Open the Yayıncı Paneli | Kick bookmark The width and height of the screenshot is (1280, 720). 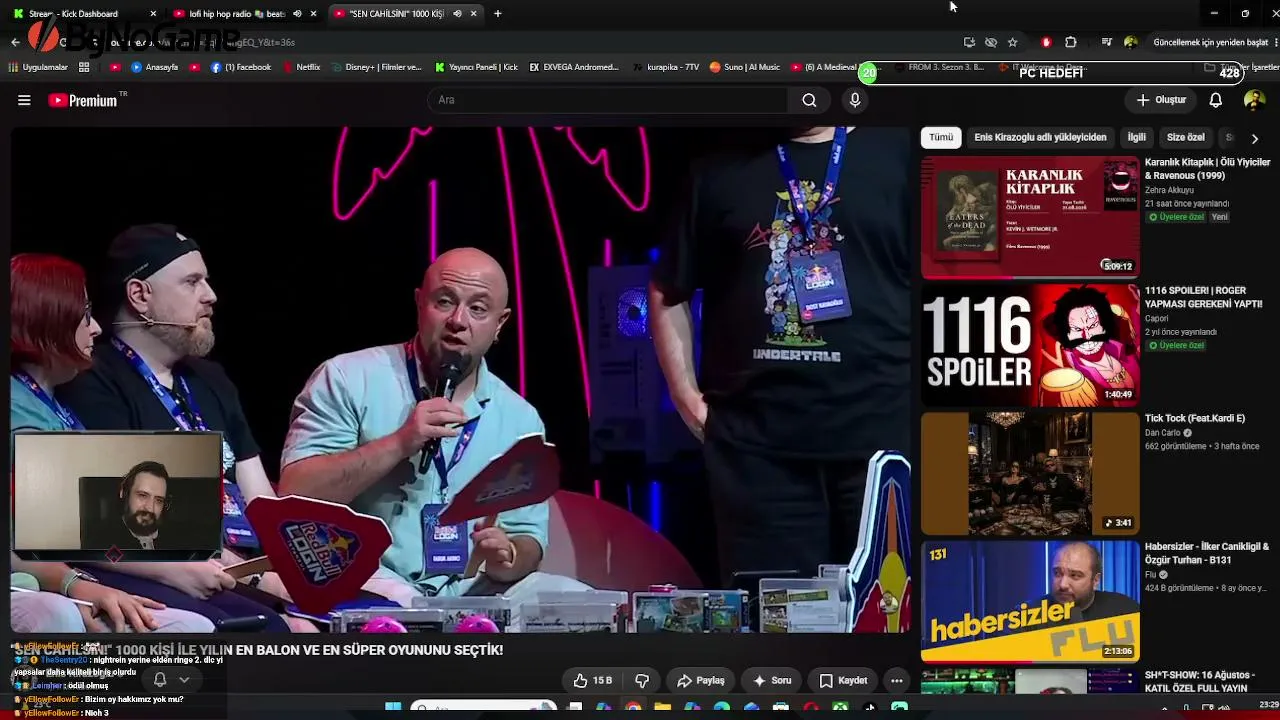point(476,67)
